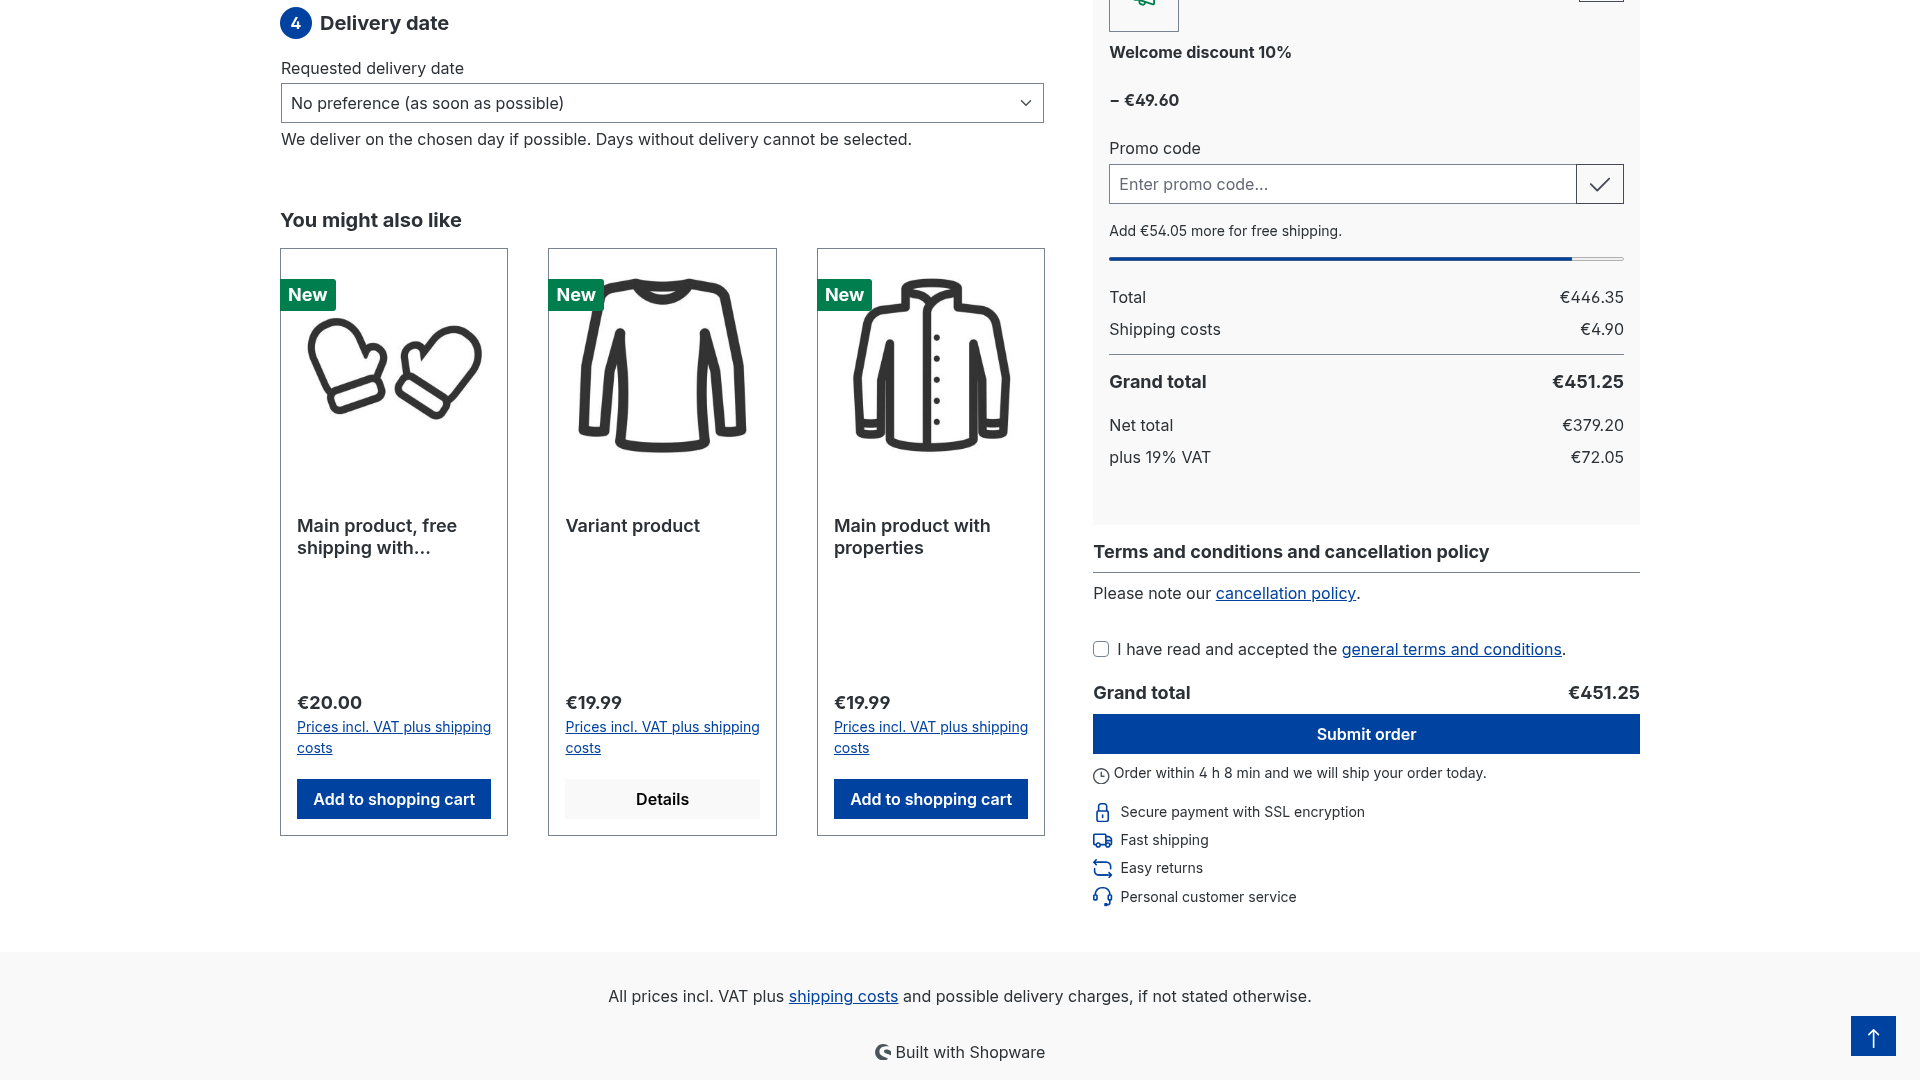The image size is (1920, 1080).
Task: Click the promo code checkmark apply icon
Action: (x=1600, y=184)
